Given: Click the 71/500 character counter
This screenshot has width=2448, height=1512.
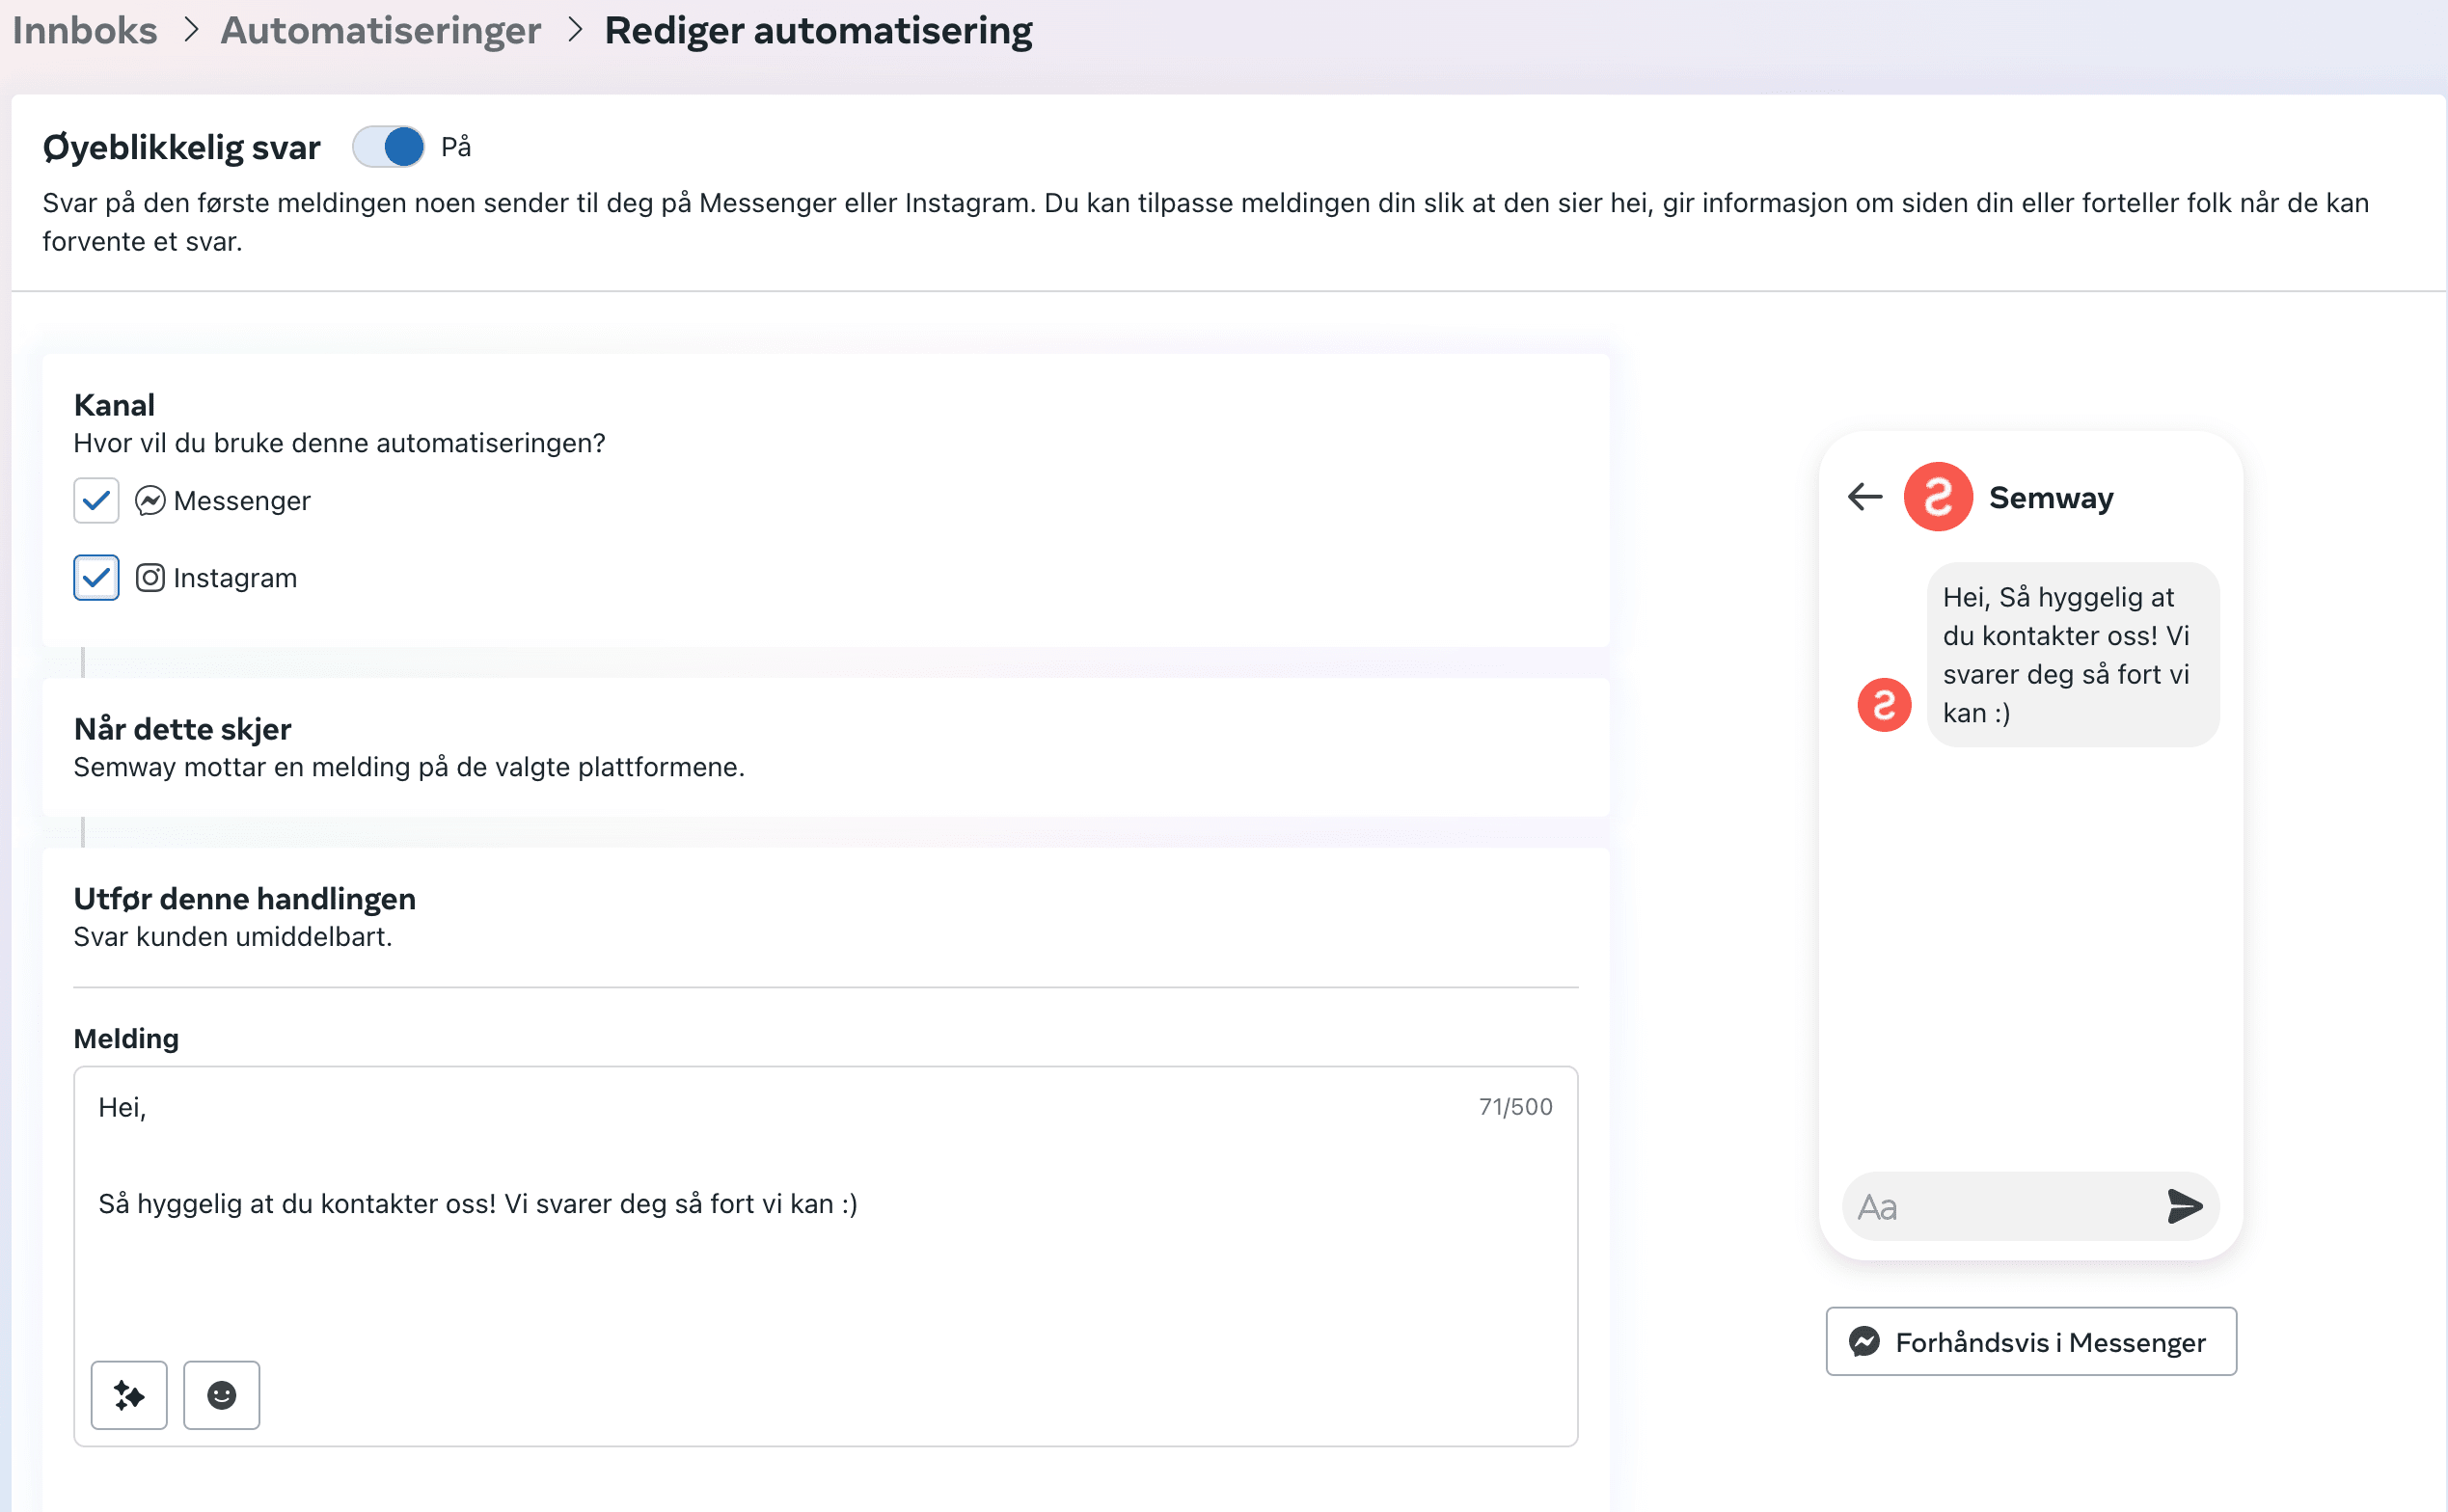Looking at the screenshot, I should pyautogui.click(x=1516, y=1107).
